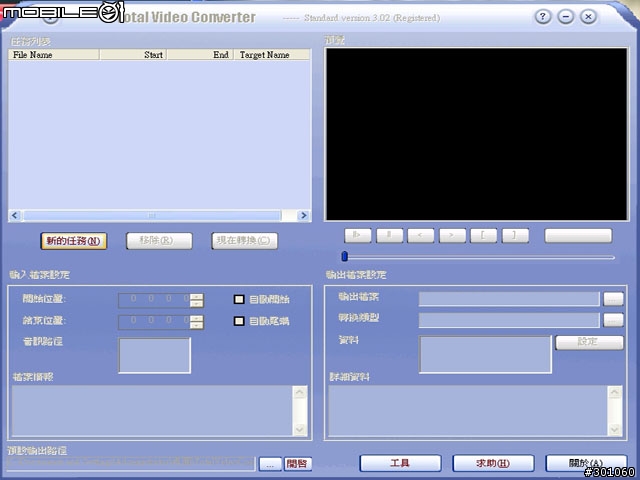Viewport: 640px width, 480px height.
Task: Click the 現在轉換(C) convert now button
Action: (244, 241)
